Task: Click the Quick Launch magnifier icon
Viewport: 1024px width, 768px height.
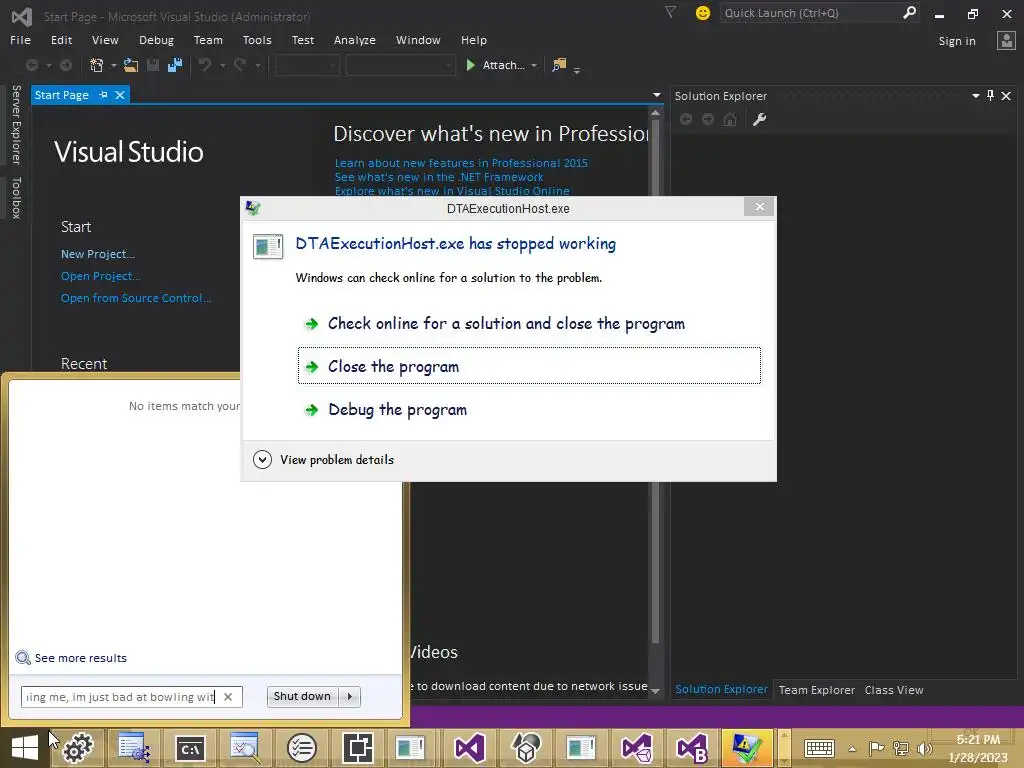Action: click(909, 12)
